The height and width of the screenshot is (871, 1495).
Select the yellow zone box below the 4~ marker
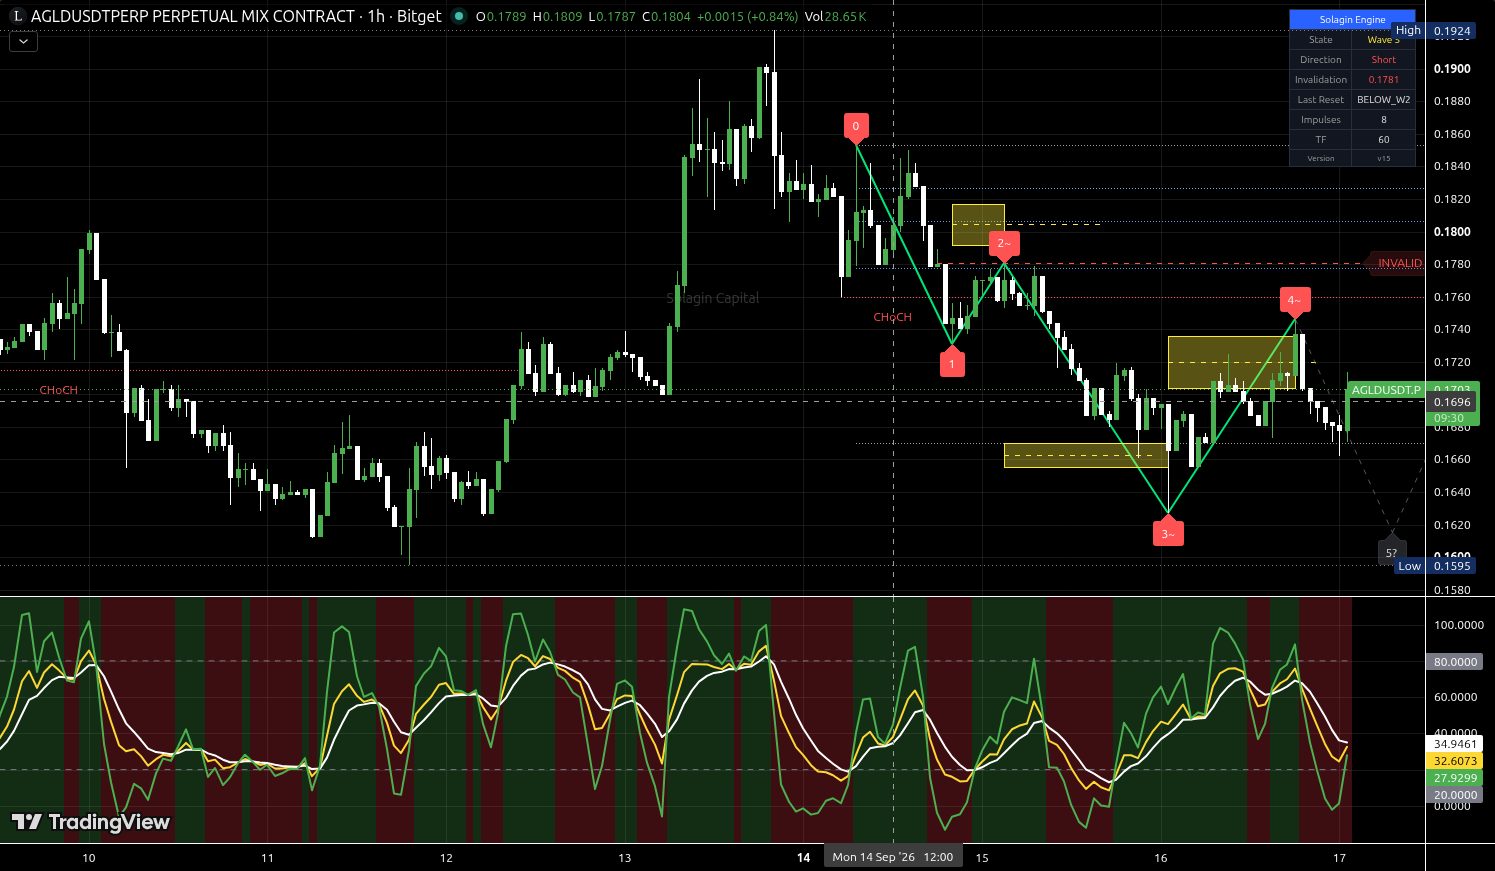click(x=1232, y=362)
